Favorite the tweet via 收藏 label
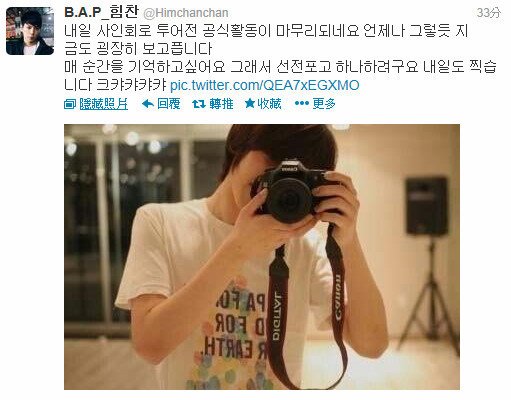The height and width of the screenshot is (400, 511). pos(269,104)
